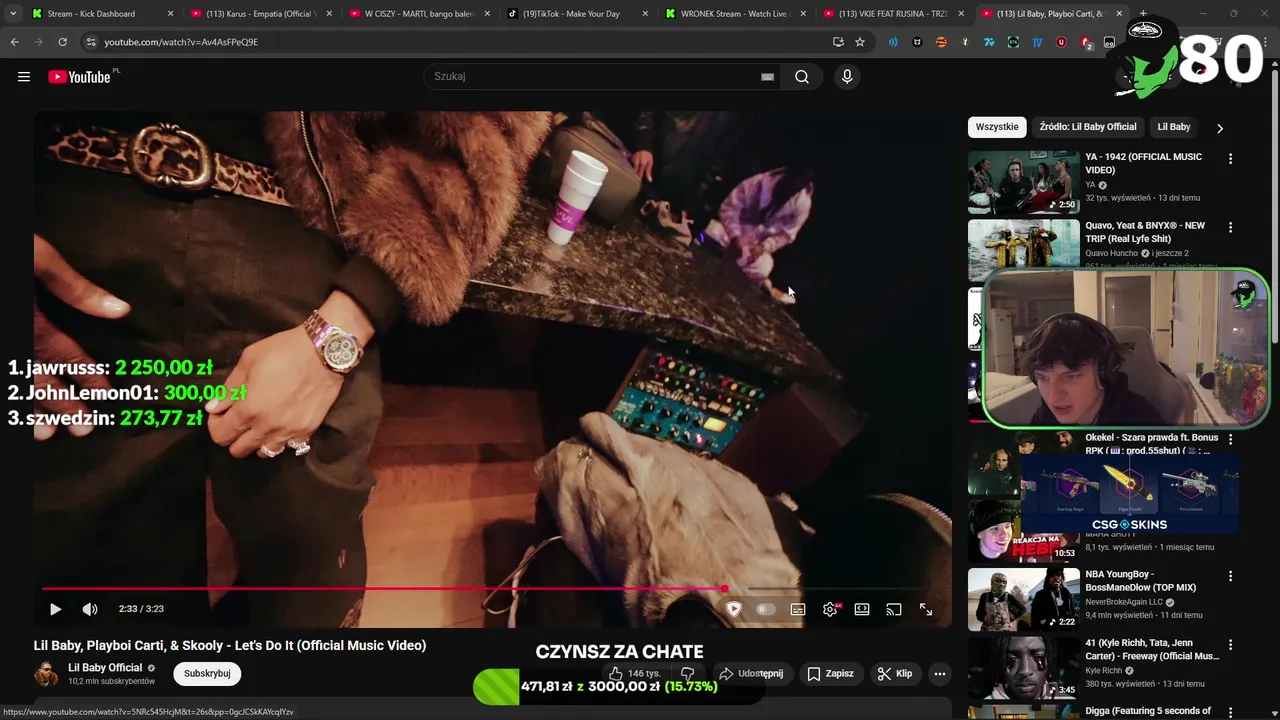Viewport: 1280px width, 720px height.
Task: Start voice search with the microphone
Action: pyautogui.click(x=847, y=77)
